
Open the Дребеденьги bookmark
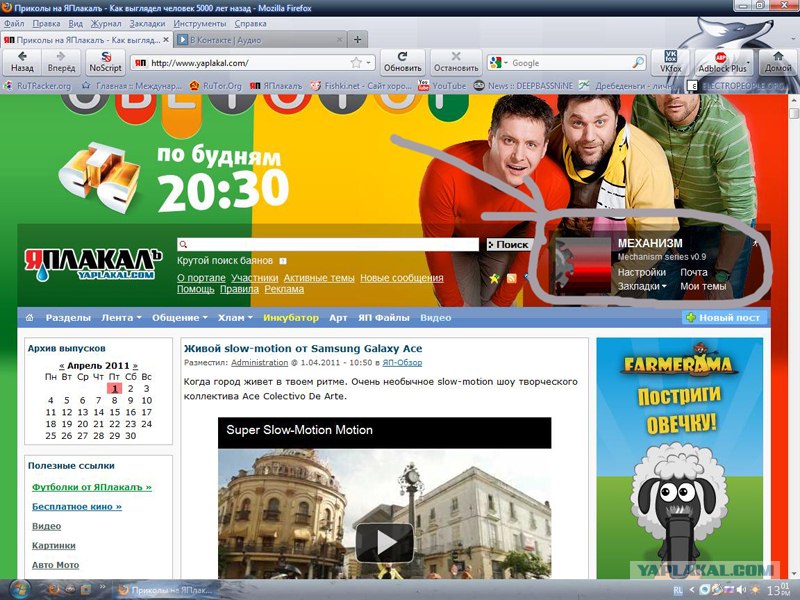(x=628, y=86)
